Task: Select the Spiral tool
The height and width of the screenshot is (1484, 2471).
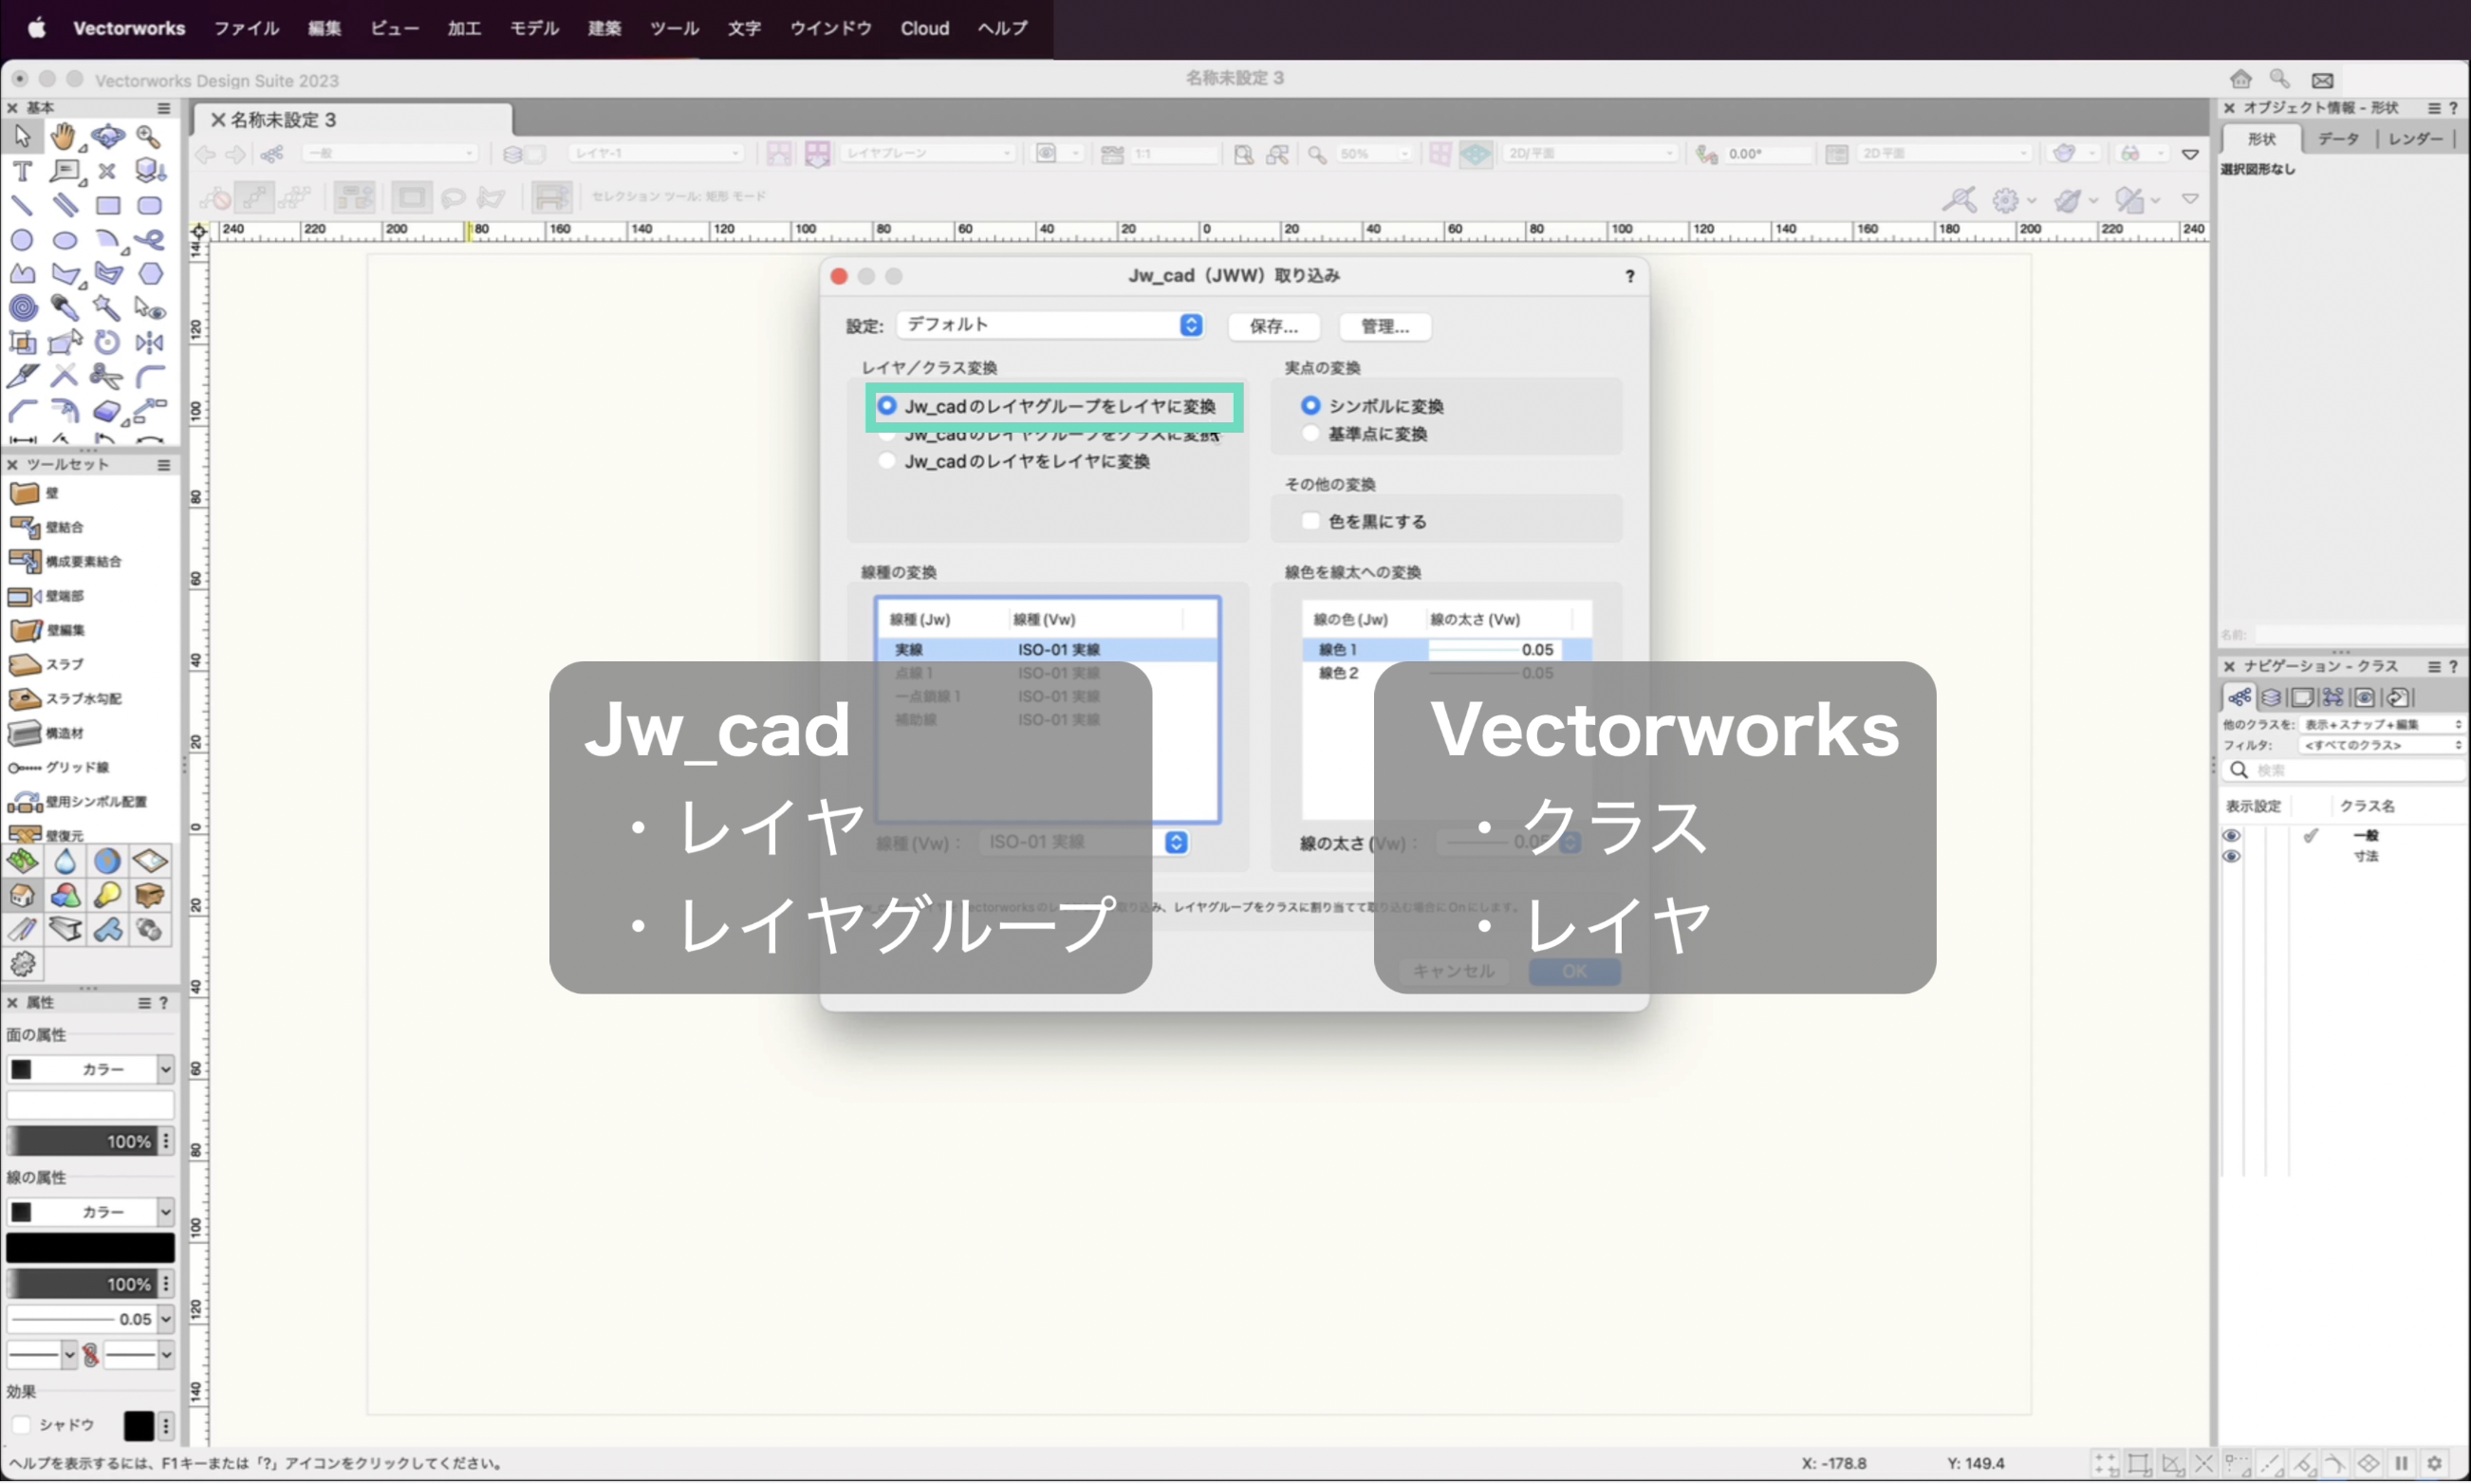Action: (22, 308)
